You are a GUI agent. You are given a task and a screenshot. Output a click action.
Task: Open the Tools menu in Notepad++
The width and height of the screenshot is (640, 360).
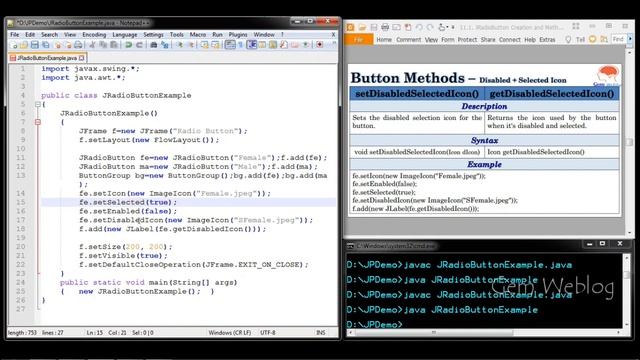click(177, 35)
